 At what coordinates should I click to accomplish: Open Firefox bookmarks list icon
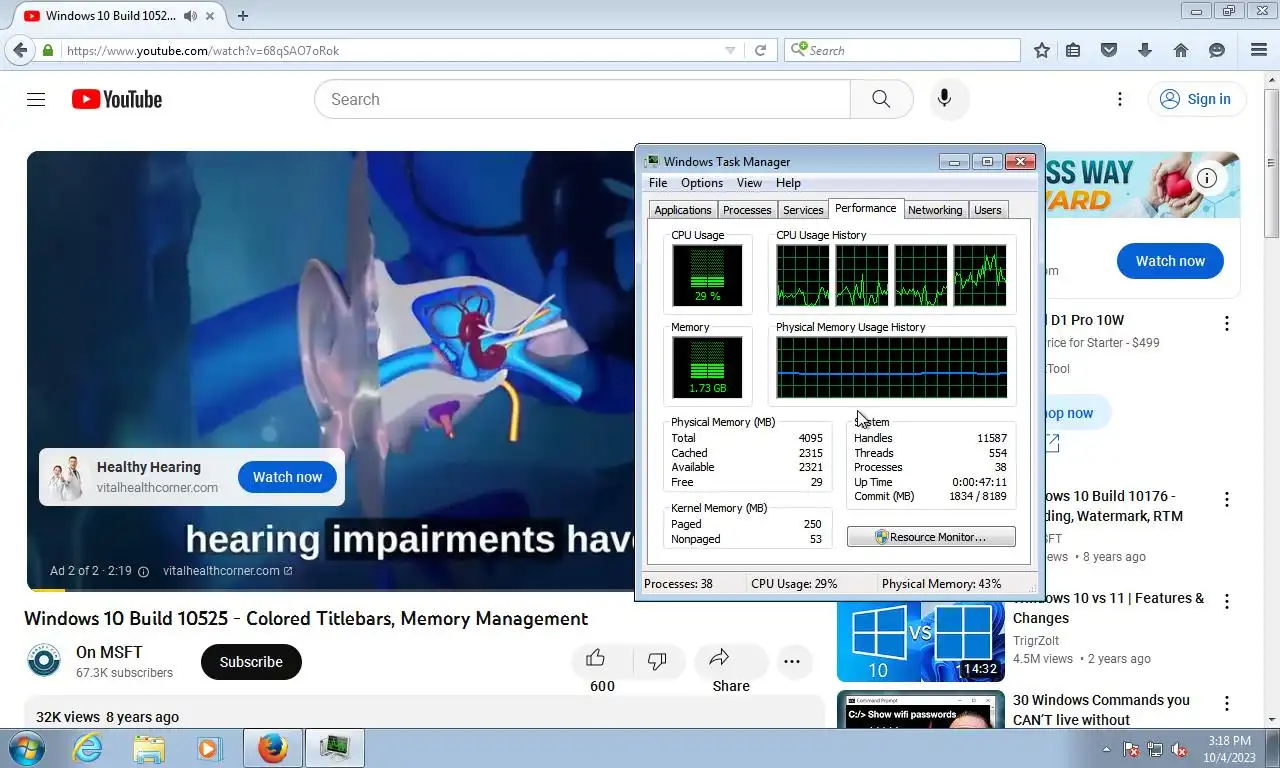coord(1073,50)
